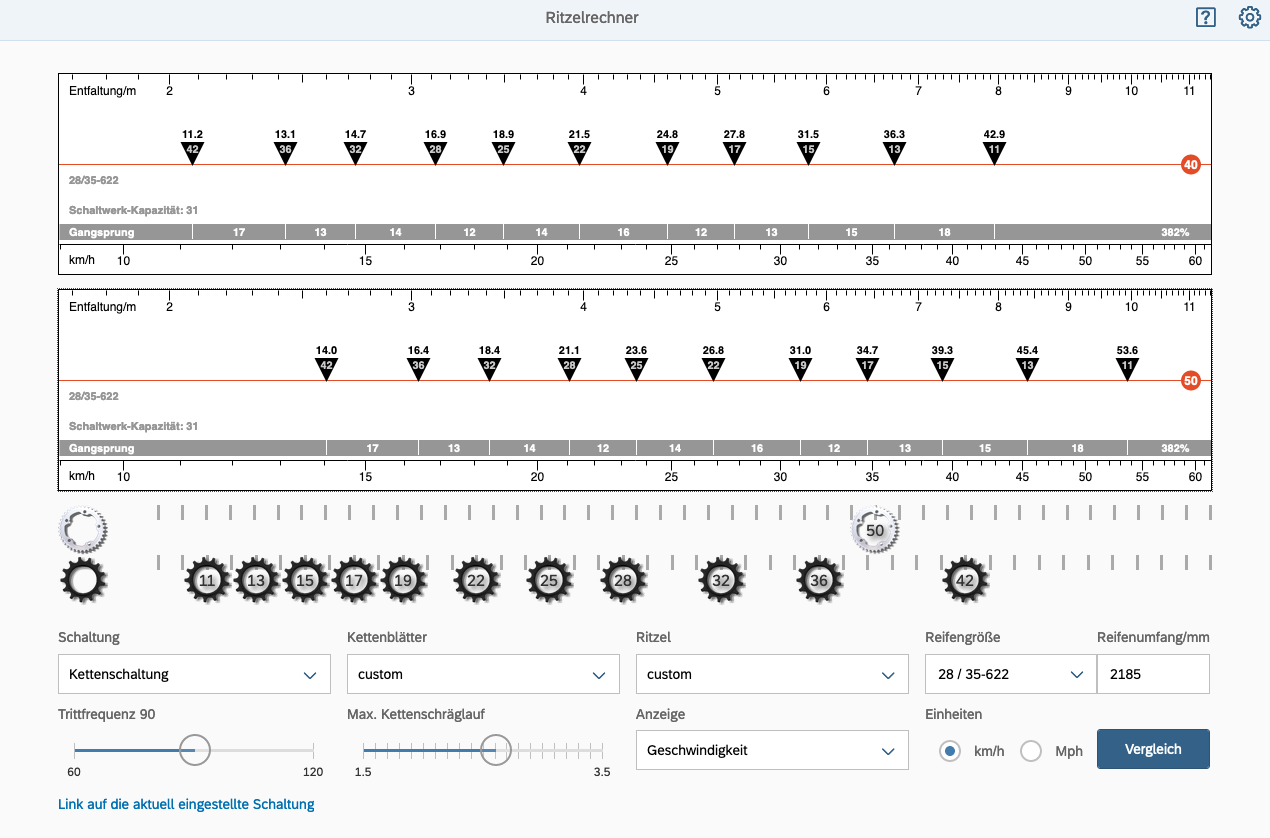Select the km/h radio button
Viewport: 1270px width, 838px height.
(x=950, y=751)
